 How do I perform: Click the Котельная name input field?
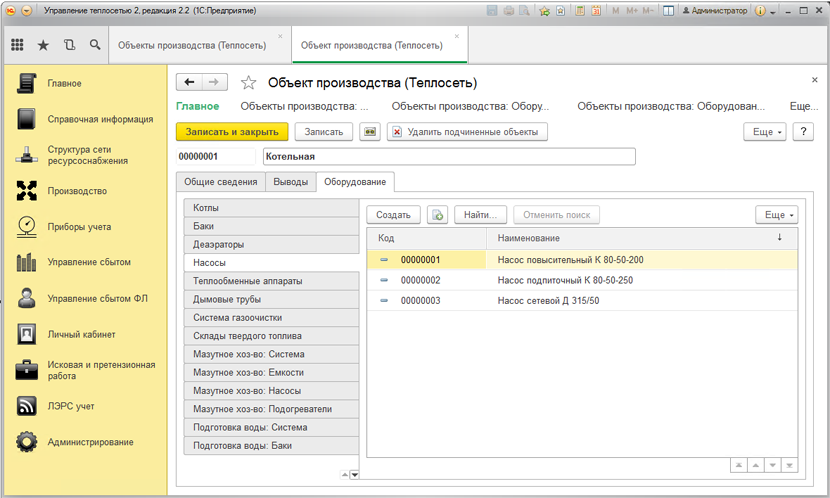click(x=448, y=157)
